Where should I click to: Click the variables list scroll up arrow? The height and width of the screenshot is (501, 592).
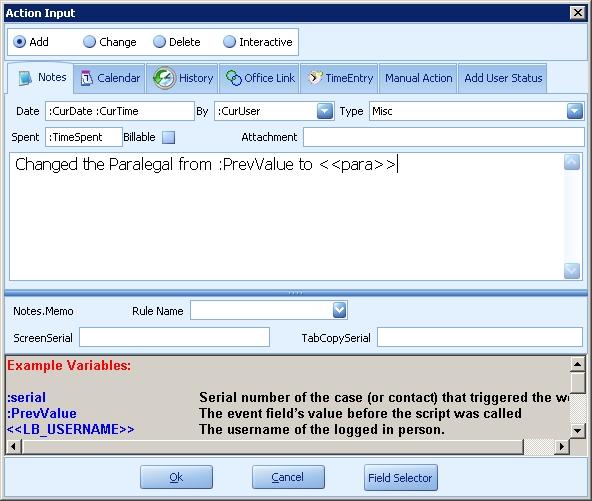[x=577, y=364]
